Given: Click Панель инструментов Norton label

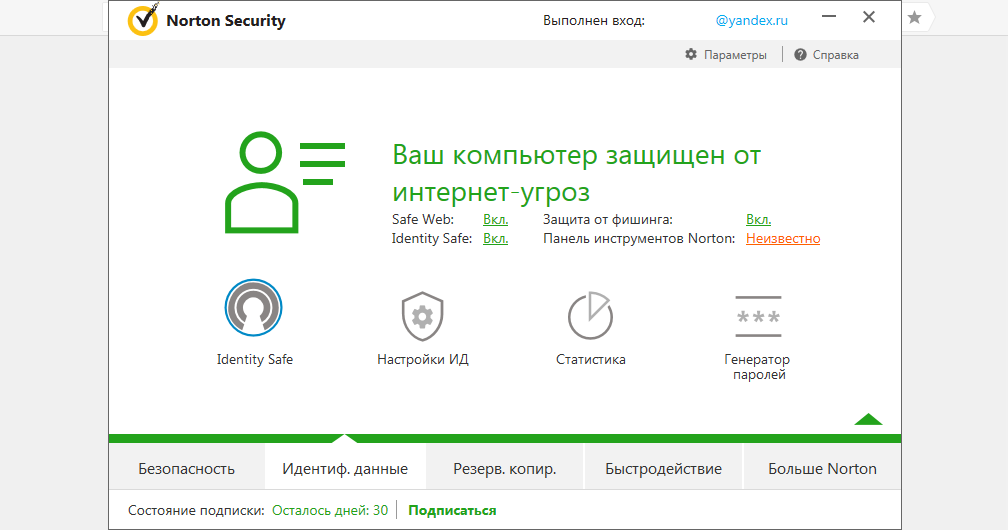Looking at the screenshot, I should 639,239.
